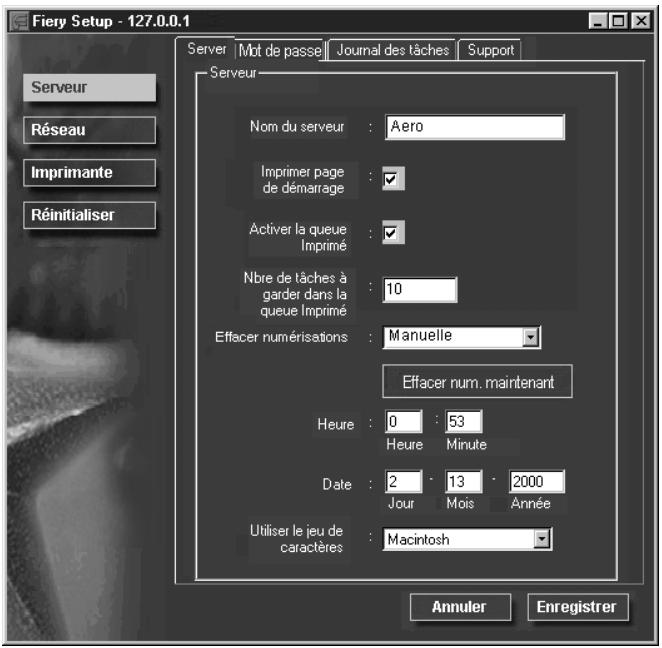The image size is (662, 648).
Task: Click the Nbre de tâches à garder label
Action: point(295,294)
